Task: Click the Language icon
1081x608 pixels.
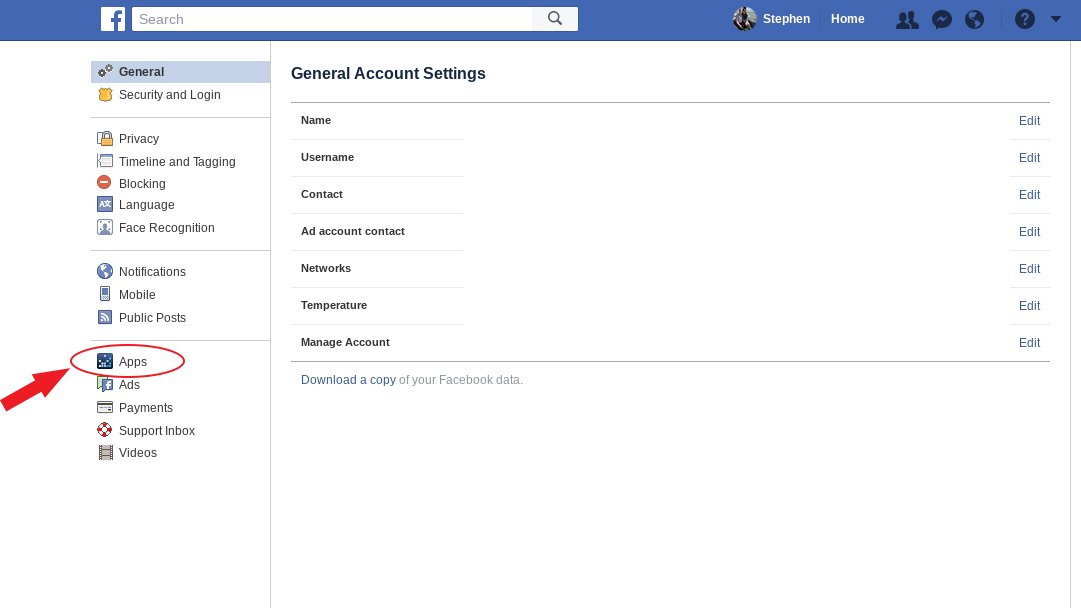Action: pyautogui.click(x=105, y=205)
